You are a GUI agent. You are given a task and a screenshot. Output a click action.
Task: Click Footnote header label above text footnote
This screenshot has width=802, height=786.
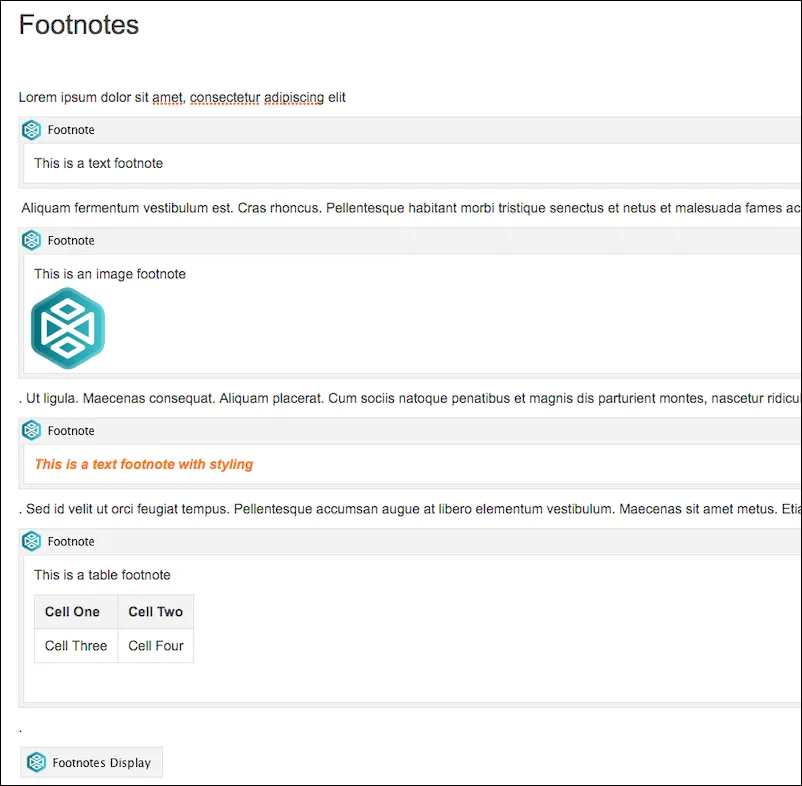point(71,130)
